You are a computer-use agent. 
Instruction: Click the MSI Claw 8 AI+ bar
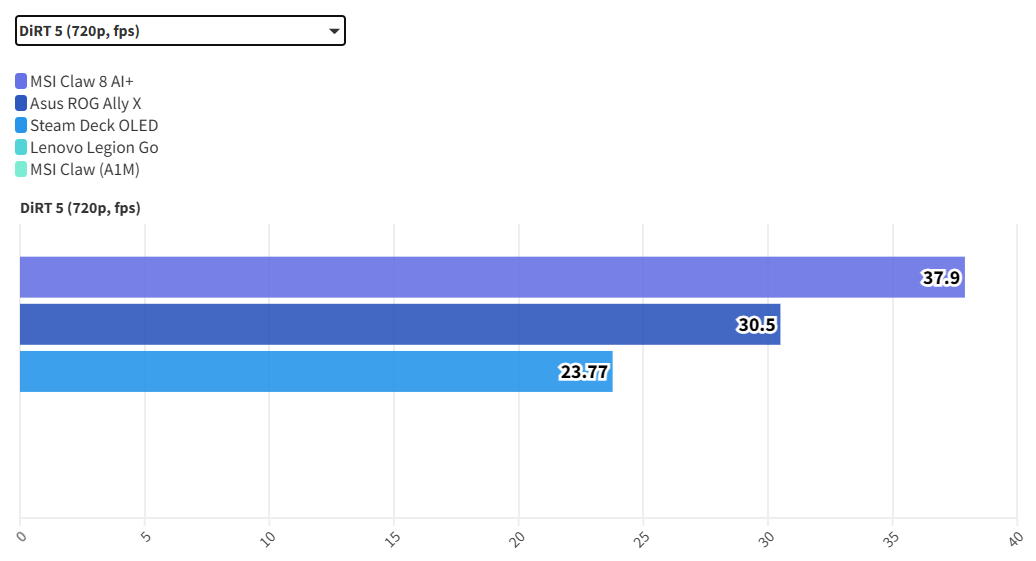[470, 277]
